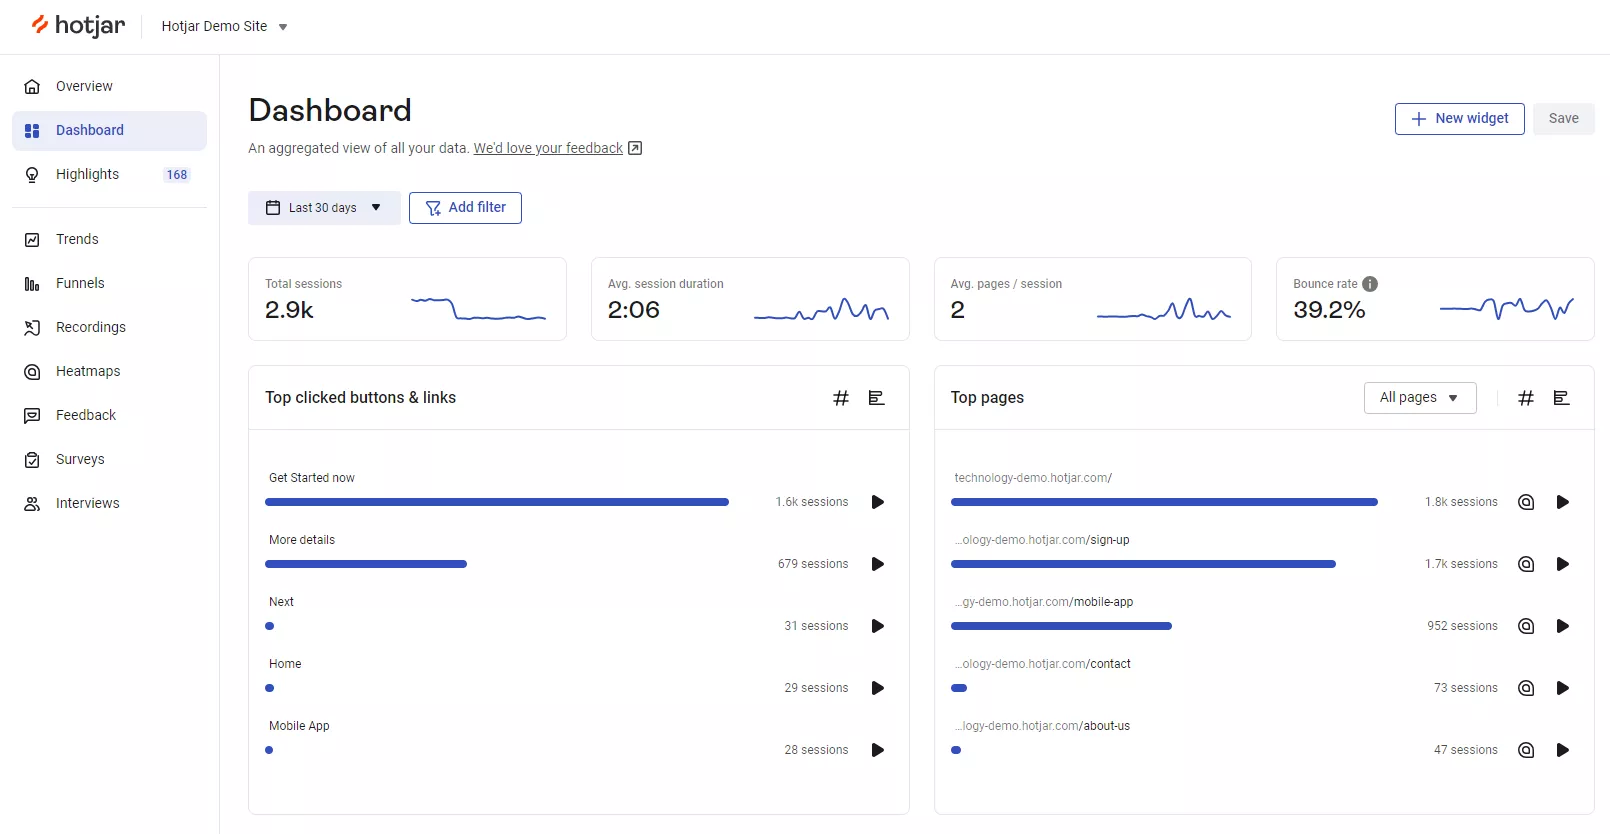The image size is (1610, 834).
Task: Select Dashboard in the sidebar
Action: tap(109, 130)
